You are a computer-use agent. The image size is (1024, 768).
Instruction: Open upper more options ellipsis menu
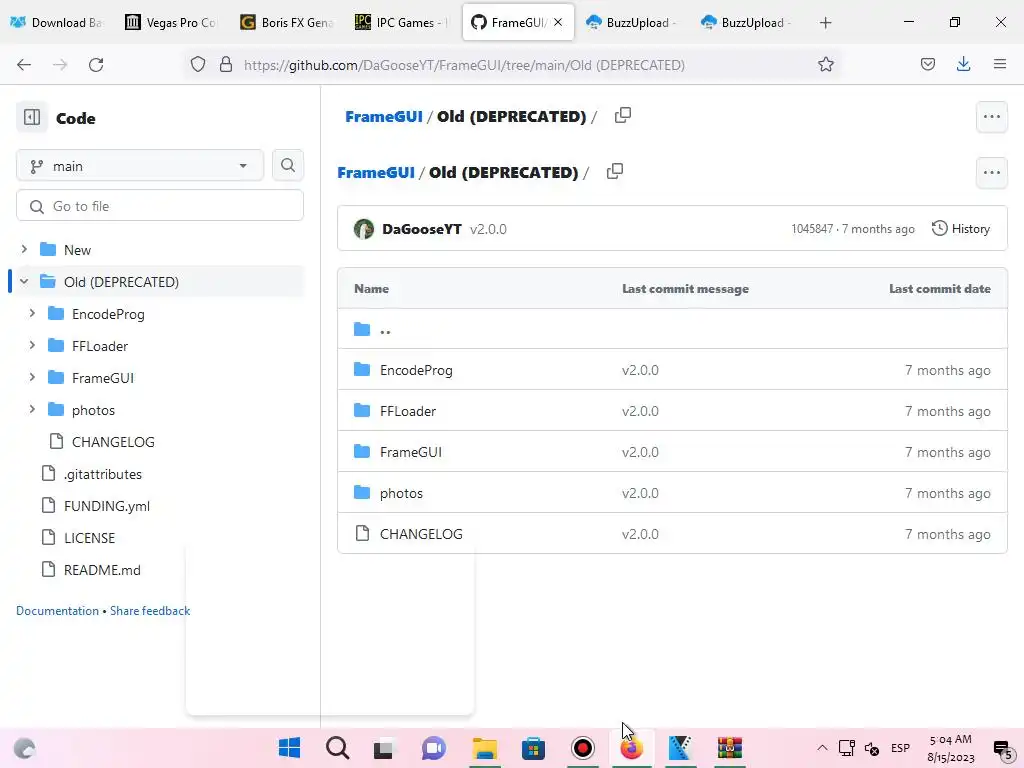point(991,117)
